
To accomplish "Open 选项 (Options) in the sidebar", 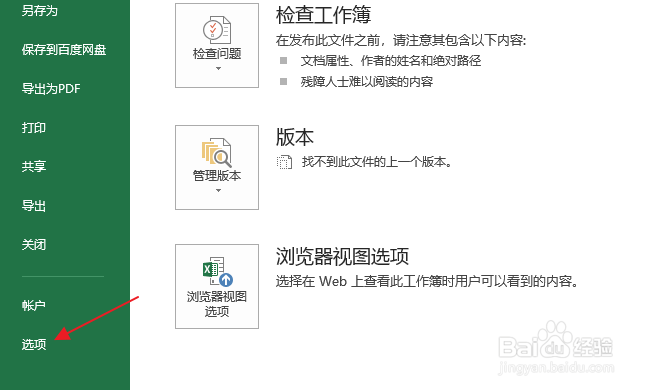I will click(x=34, y=344).
